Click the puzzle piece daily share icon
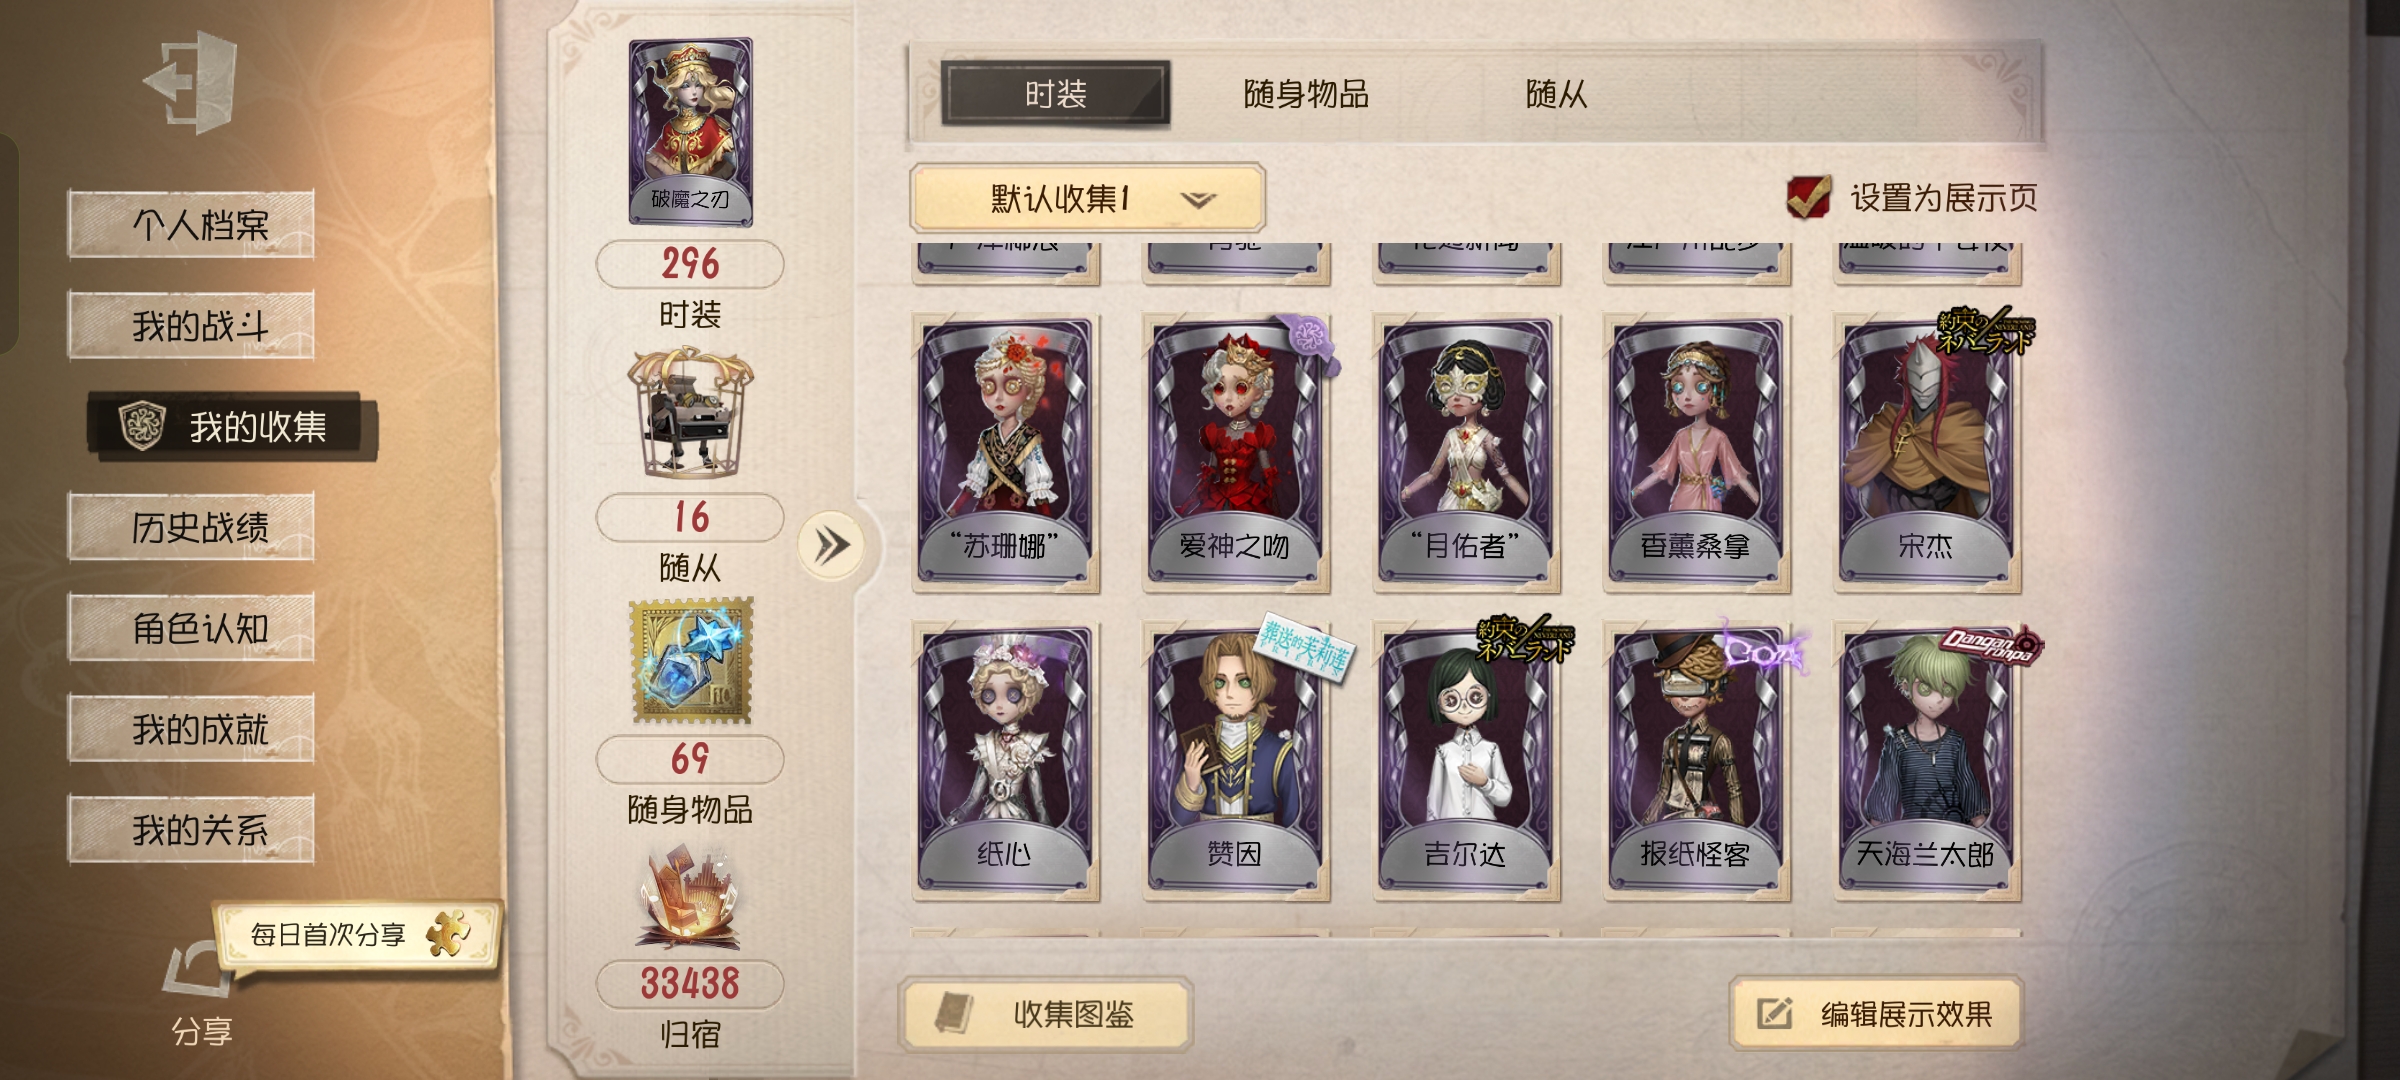2400x1080 pixels. click(448, 933)
